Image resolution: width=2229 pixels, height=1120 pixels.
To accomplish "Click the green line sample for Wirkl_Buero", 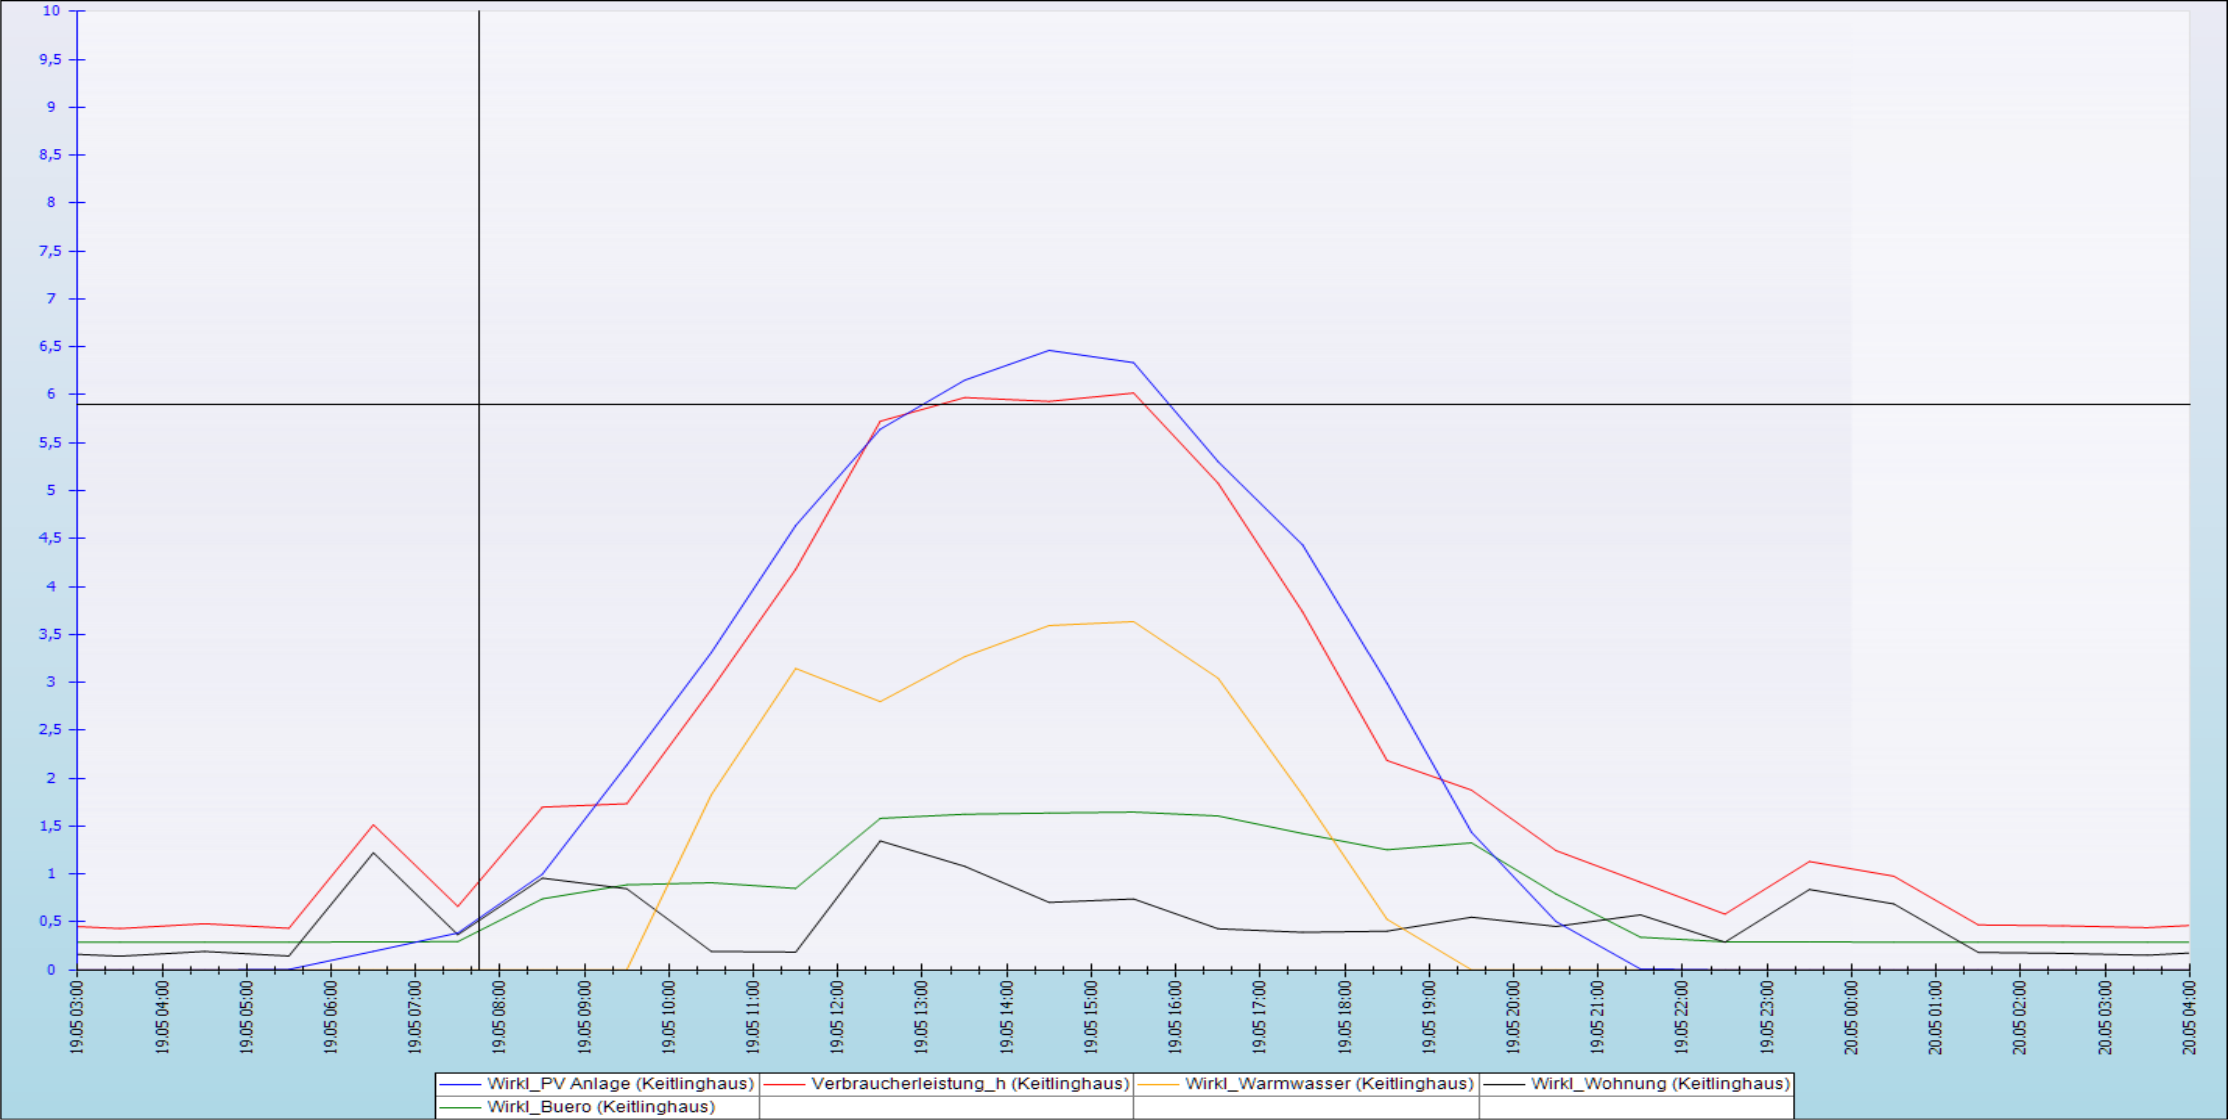I will coord(460,1108).
